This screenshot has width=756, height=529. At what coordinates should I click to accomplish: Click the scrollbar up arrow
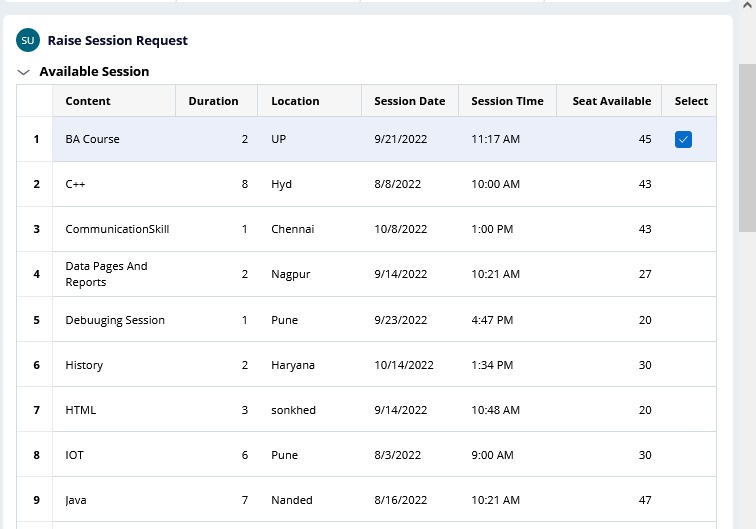click(747, 9)
